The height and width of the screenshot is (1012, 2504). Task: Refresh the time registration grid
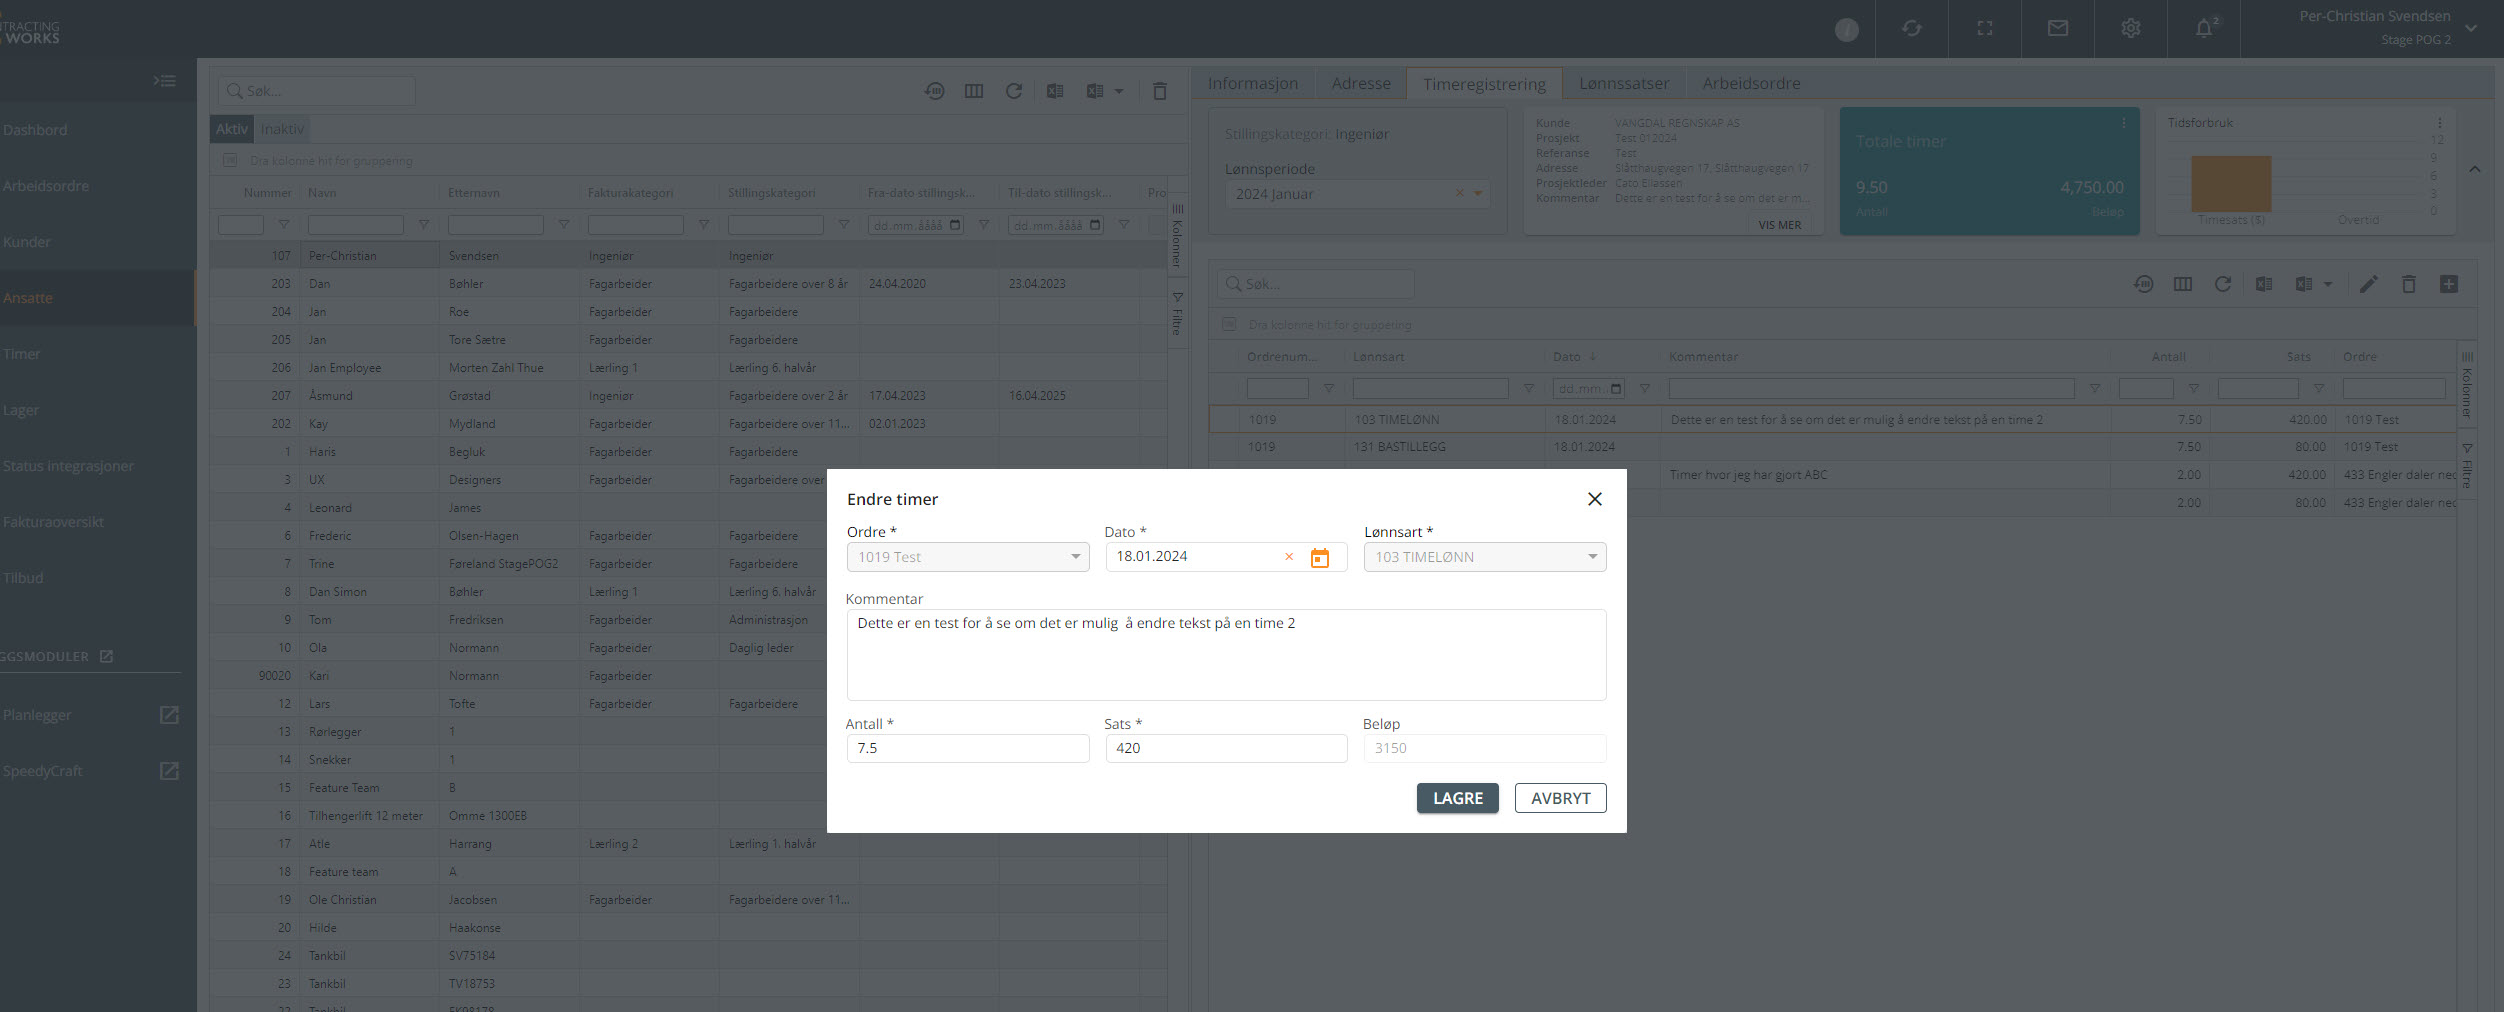(x=2223, y=285)
